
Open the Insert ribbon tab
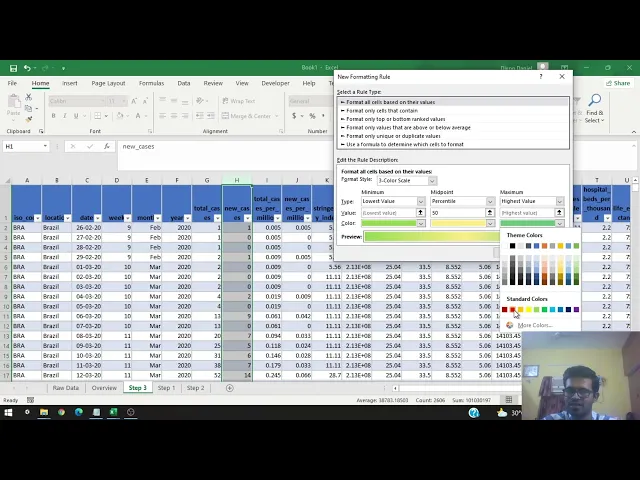point(70,83)
